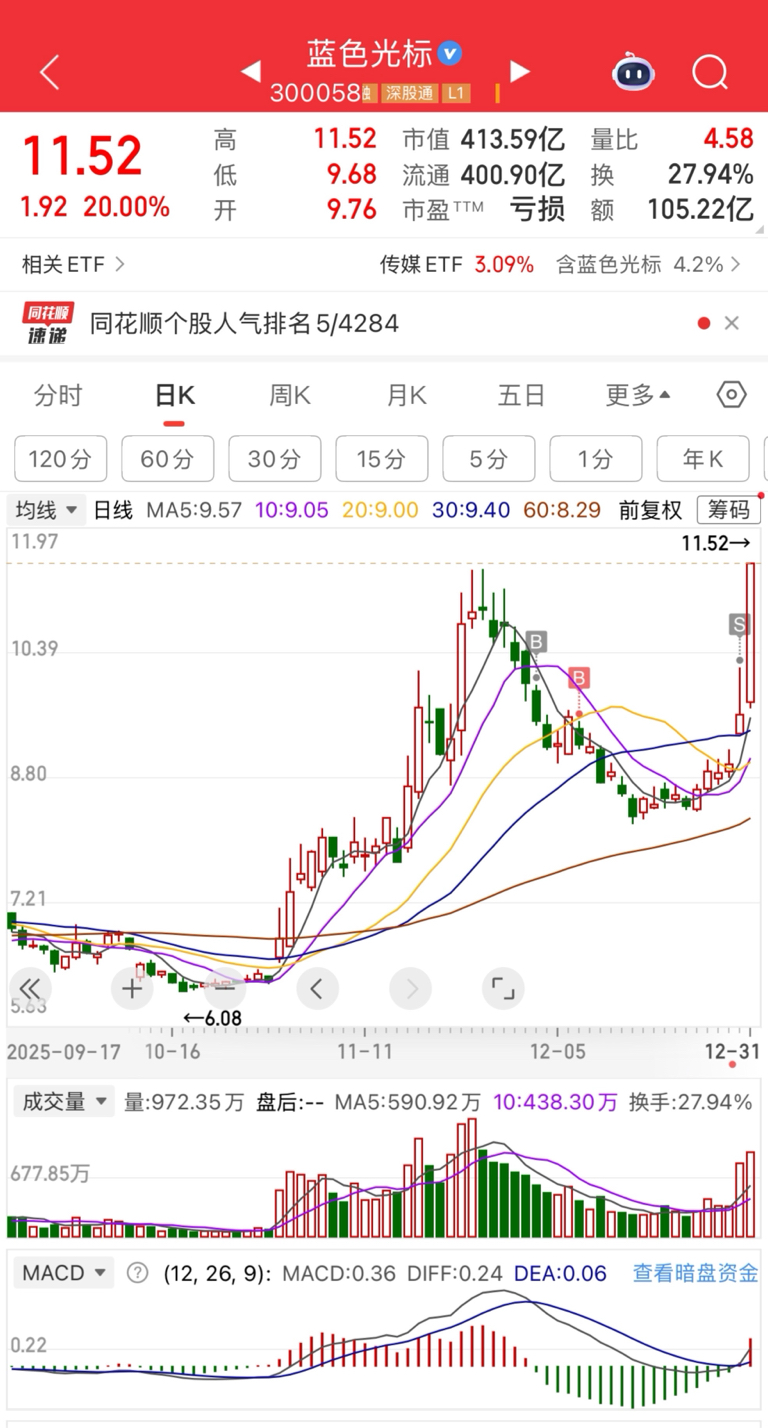Toggle the 筹码 chip distribution button
768x1428 pixels.
click(728, 510)
